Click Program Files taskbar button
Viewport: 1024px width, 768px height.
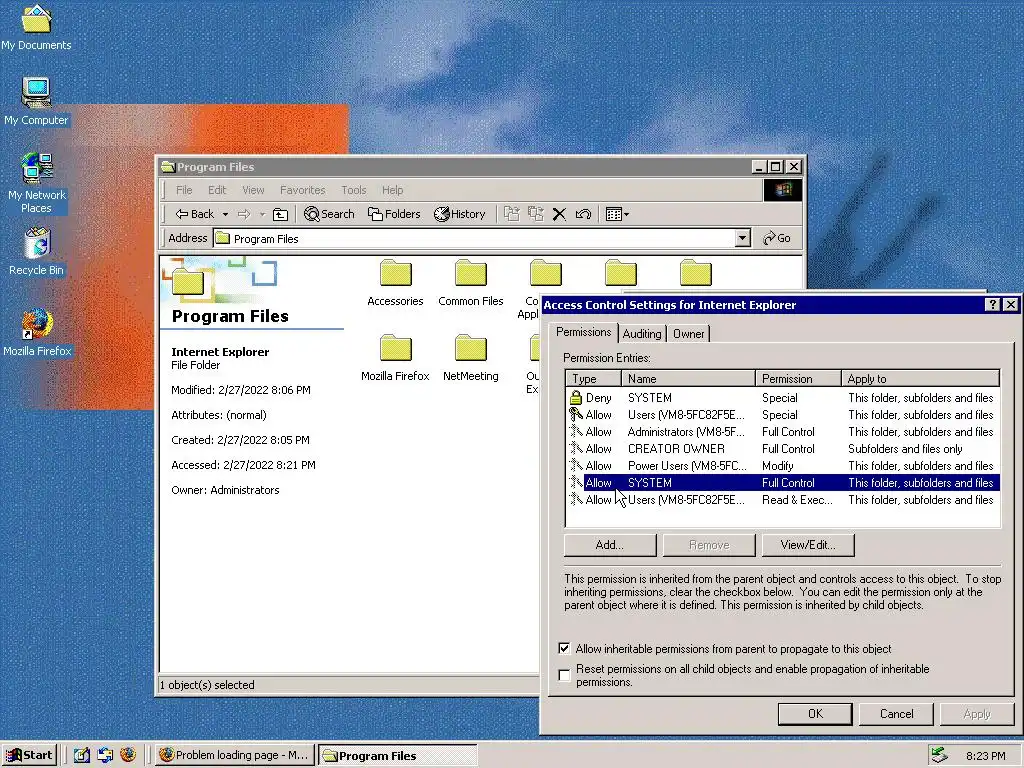398,755
